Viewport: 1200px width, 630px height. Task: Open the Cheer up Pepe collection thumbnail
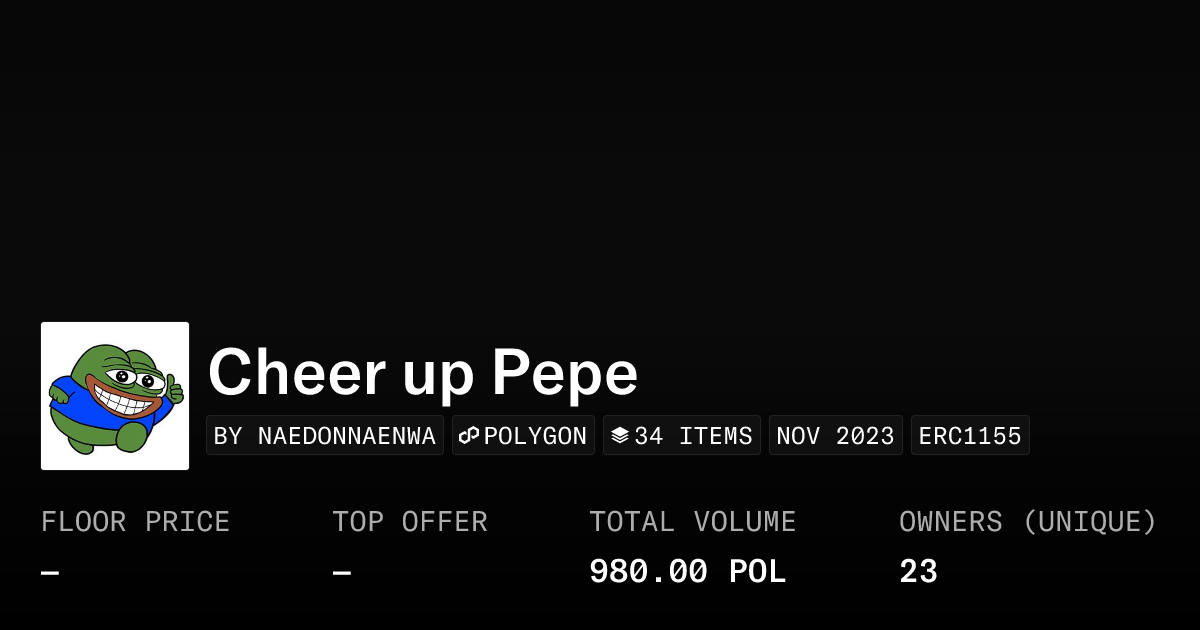pyautogui.click(x=115, y=396)
